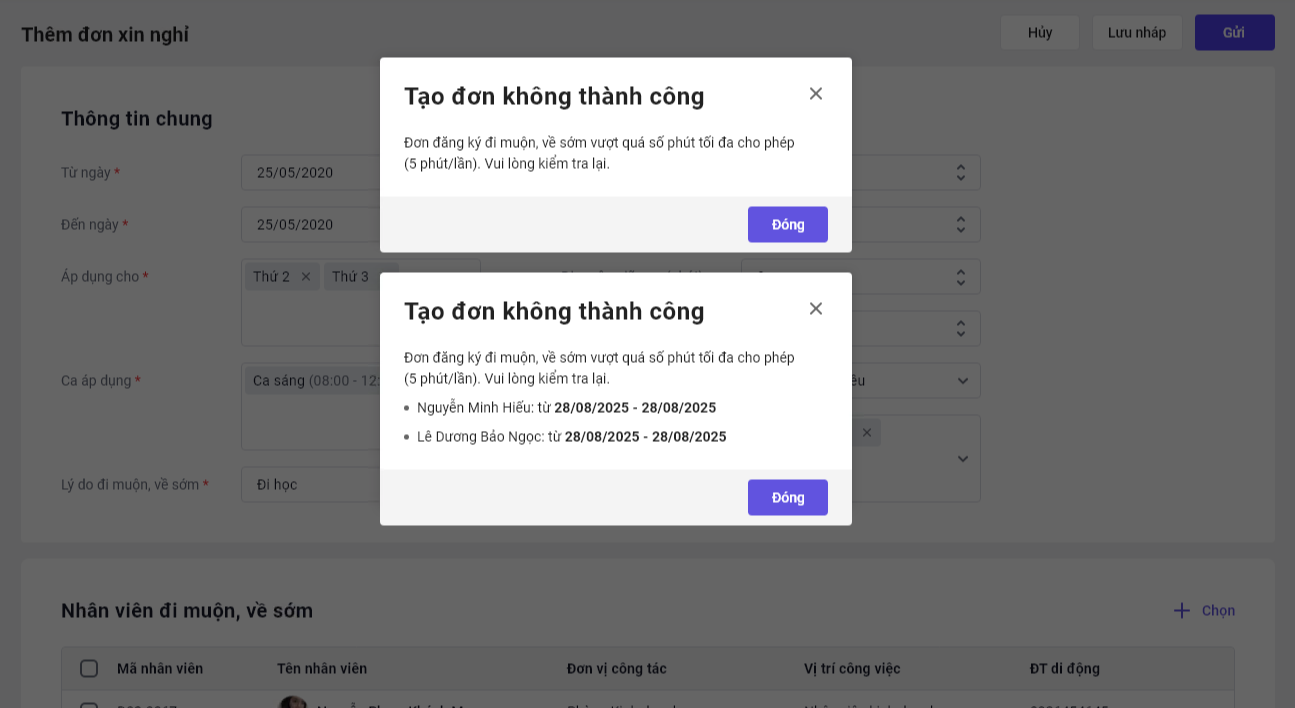Click the plus icon beside Chọn
Image resolution: width=1295 pixels, height=708 pixels.
(1182, 611)
